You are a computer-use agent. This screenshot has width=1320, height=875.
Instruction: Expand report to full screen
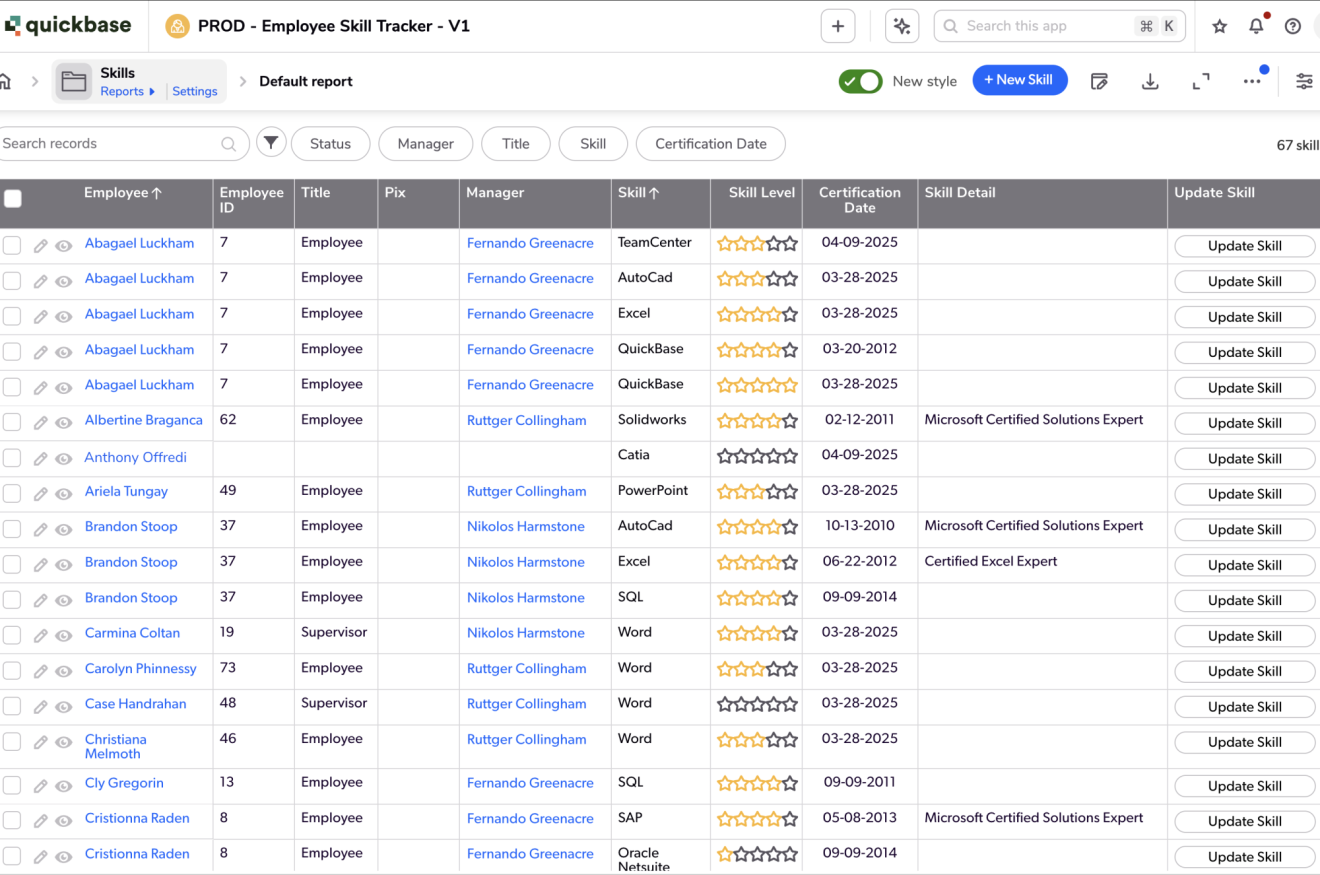coord(1201,82)
